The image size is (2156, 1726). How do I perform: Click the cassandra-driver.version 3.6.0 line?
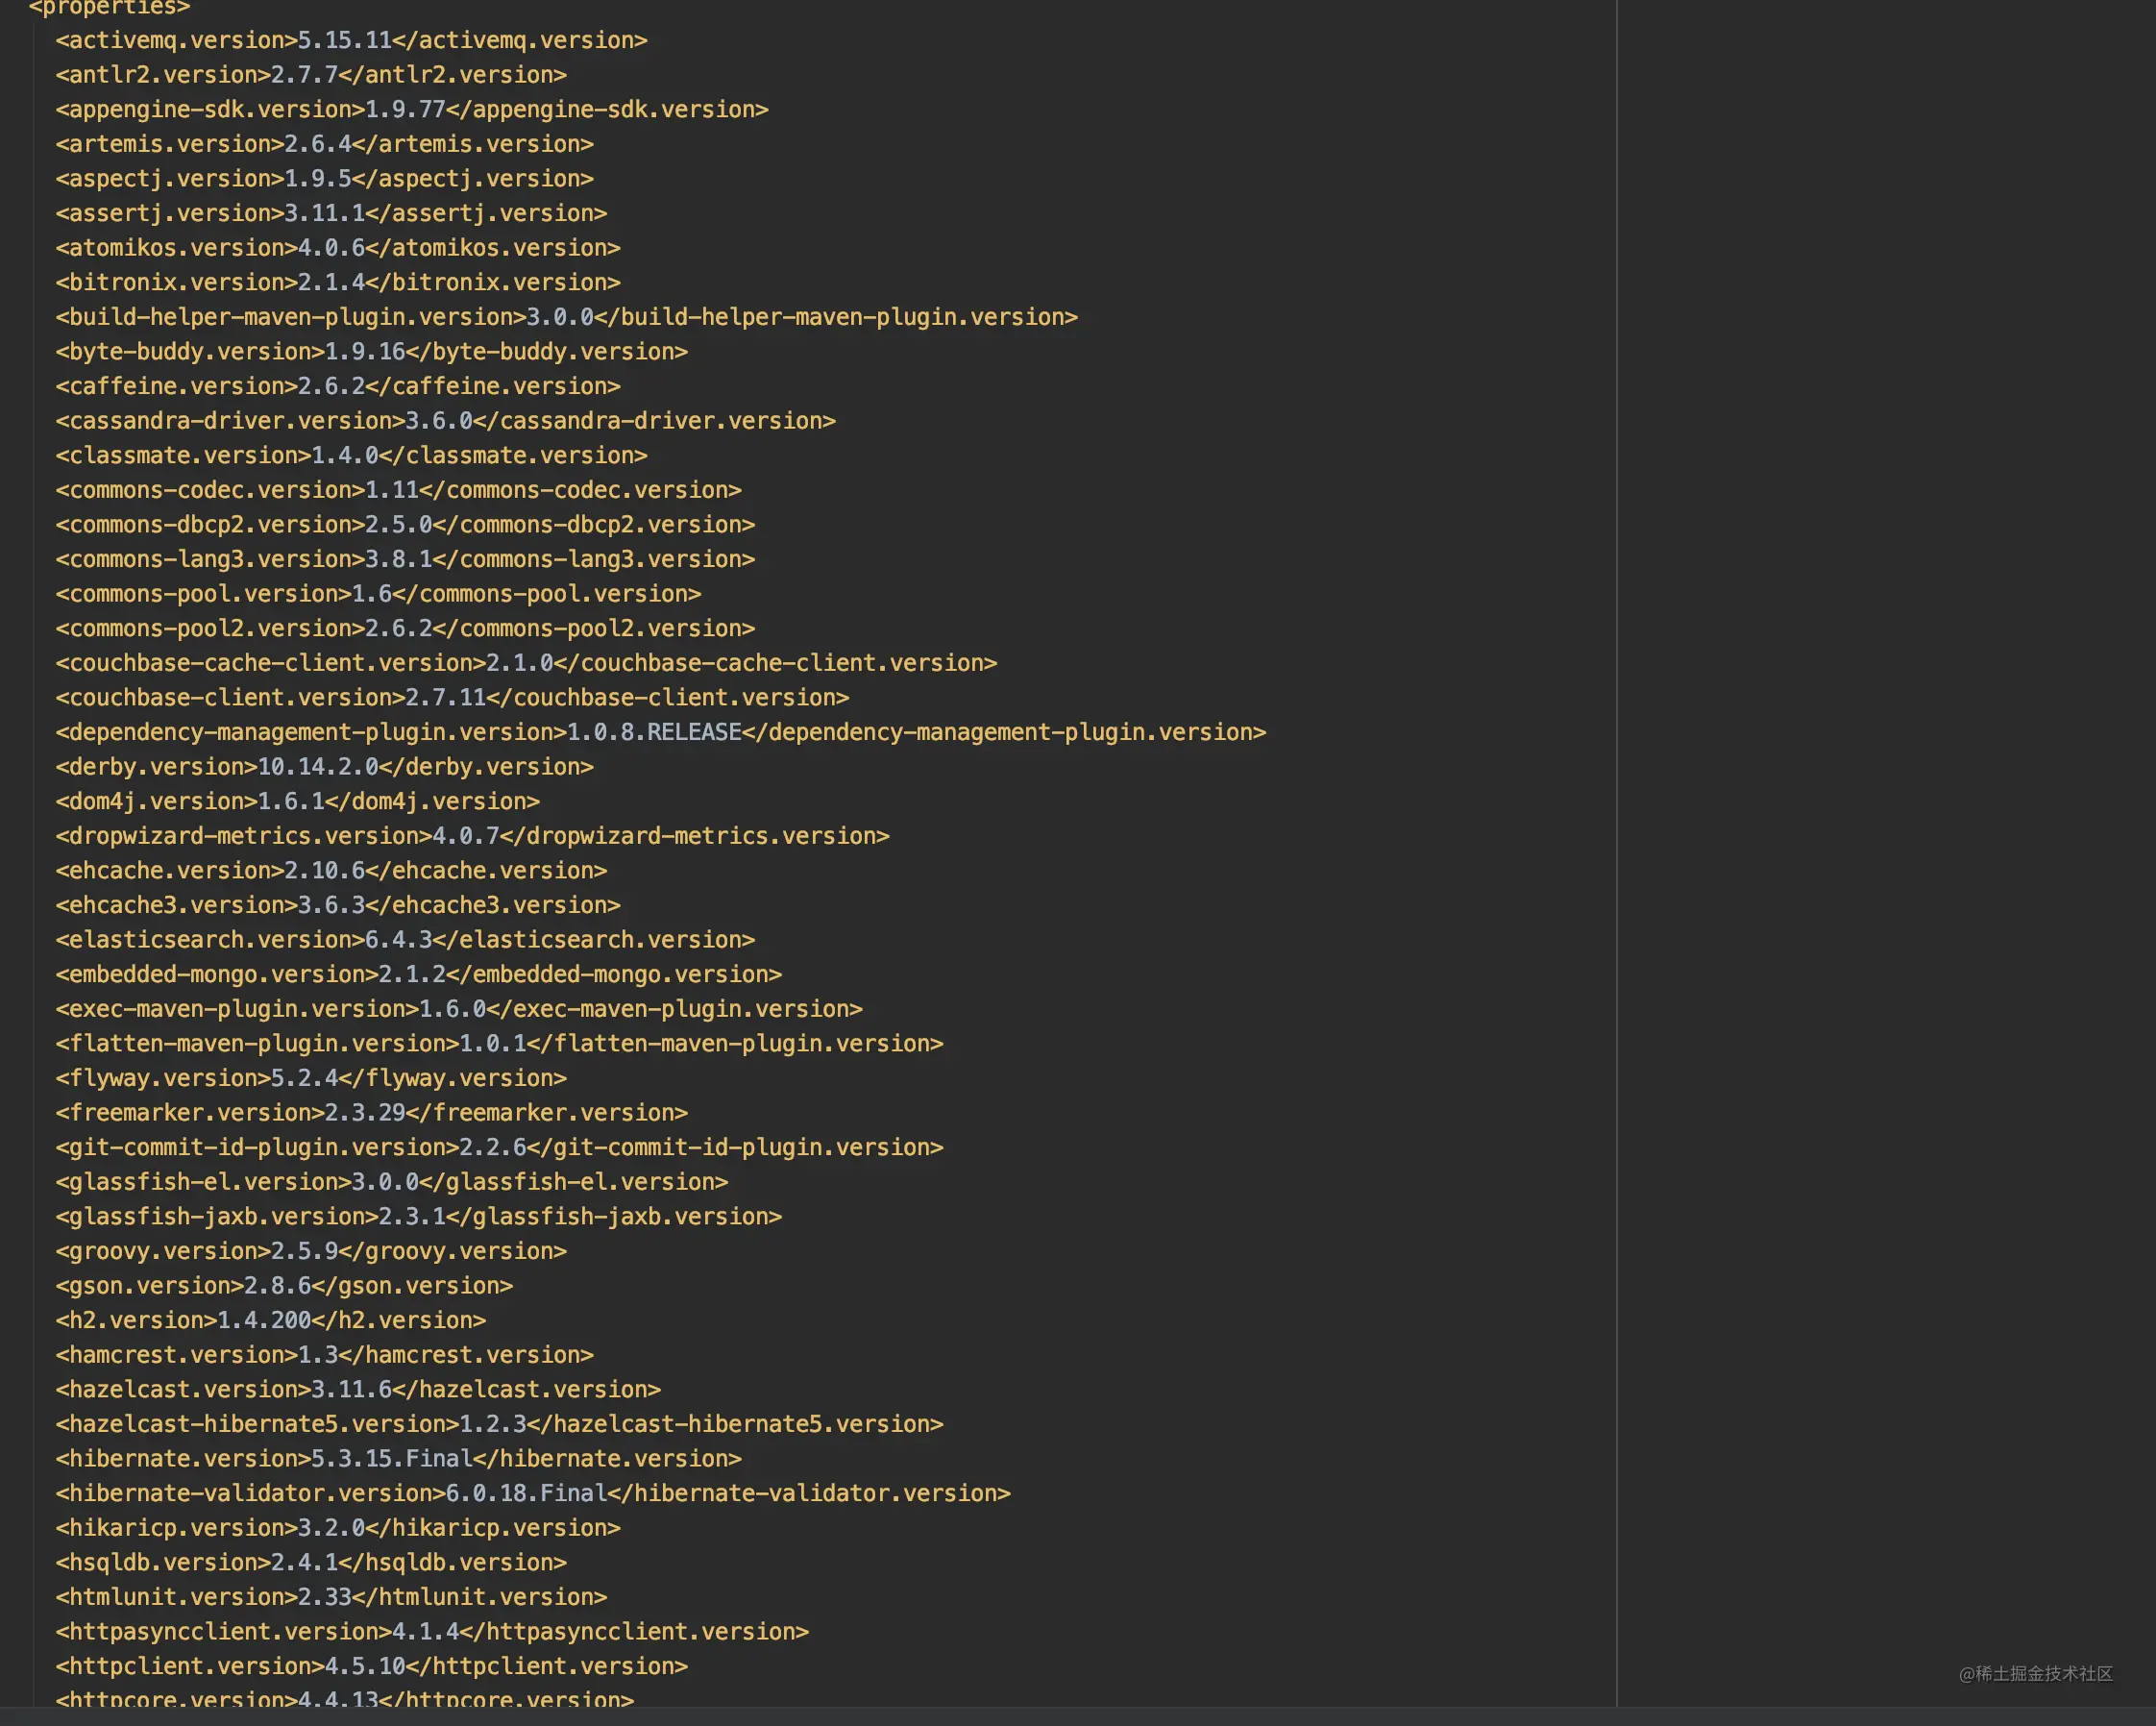click(x=445, y=421)
